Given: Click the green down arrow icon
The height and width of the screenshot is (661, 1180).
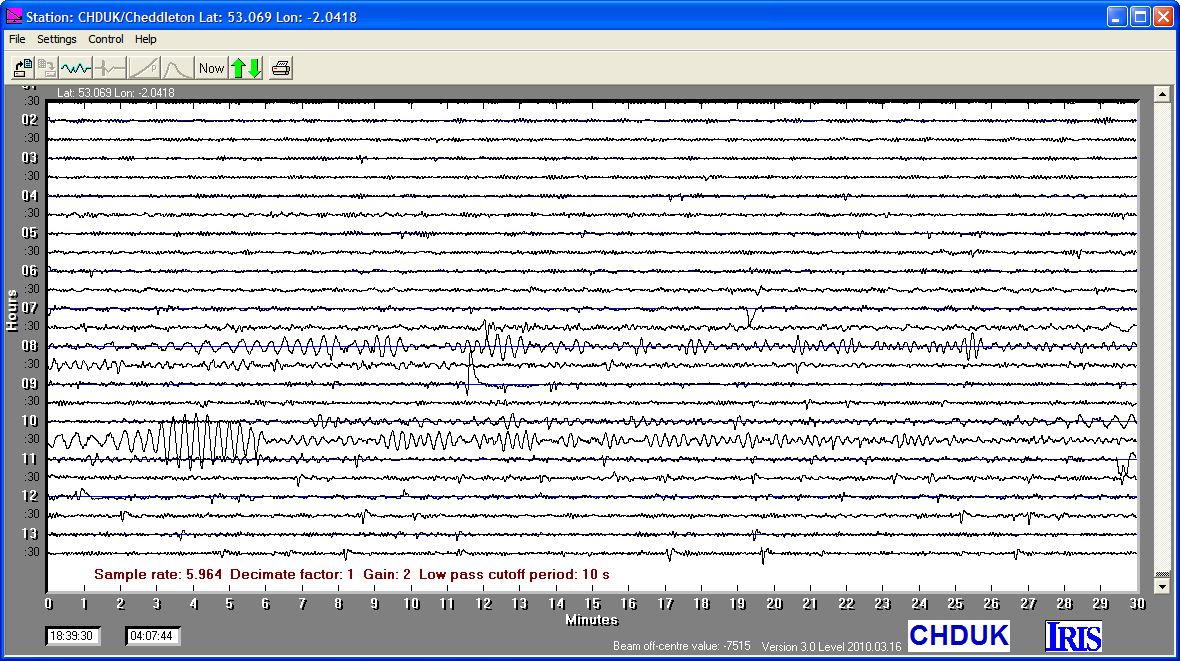Looking at the screenshot, I should tap(255, 69).
